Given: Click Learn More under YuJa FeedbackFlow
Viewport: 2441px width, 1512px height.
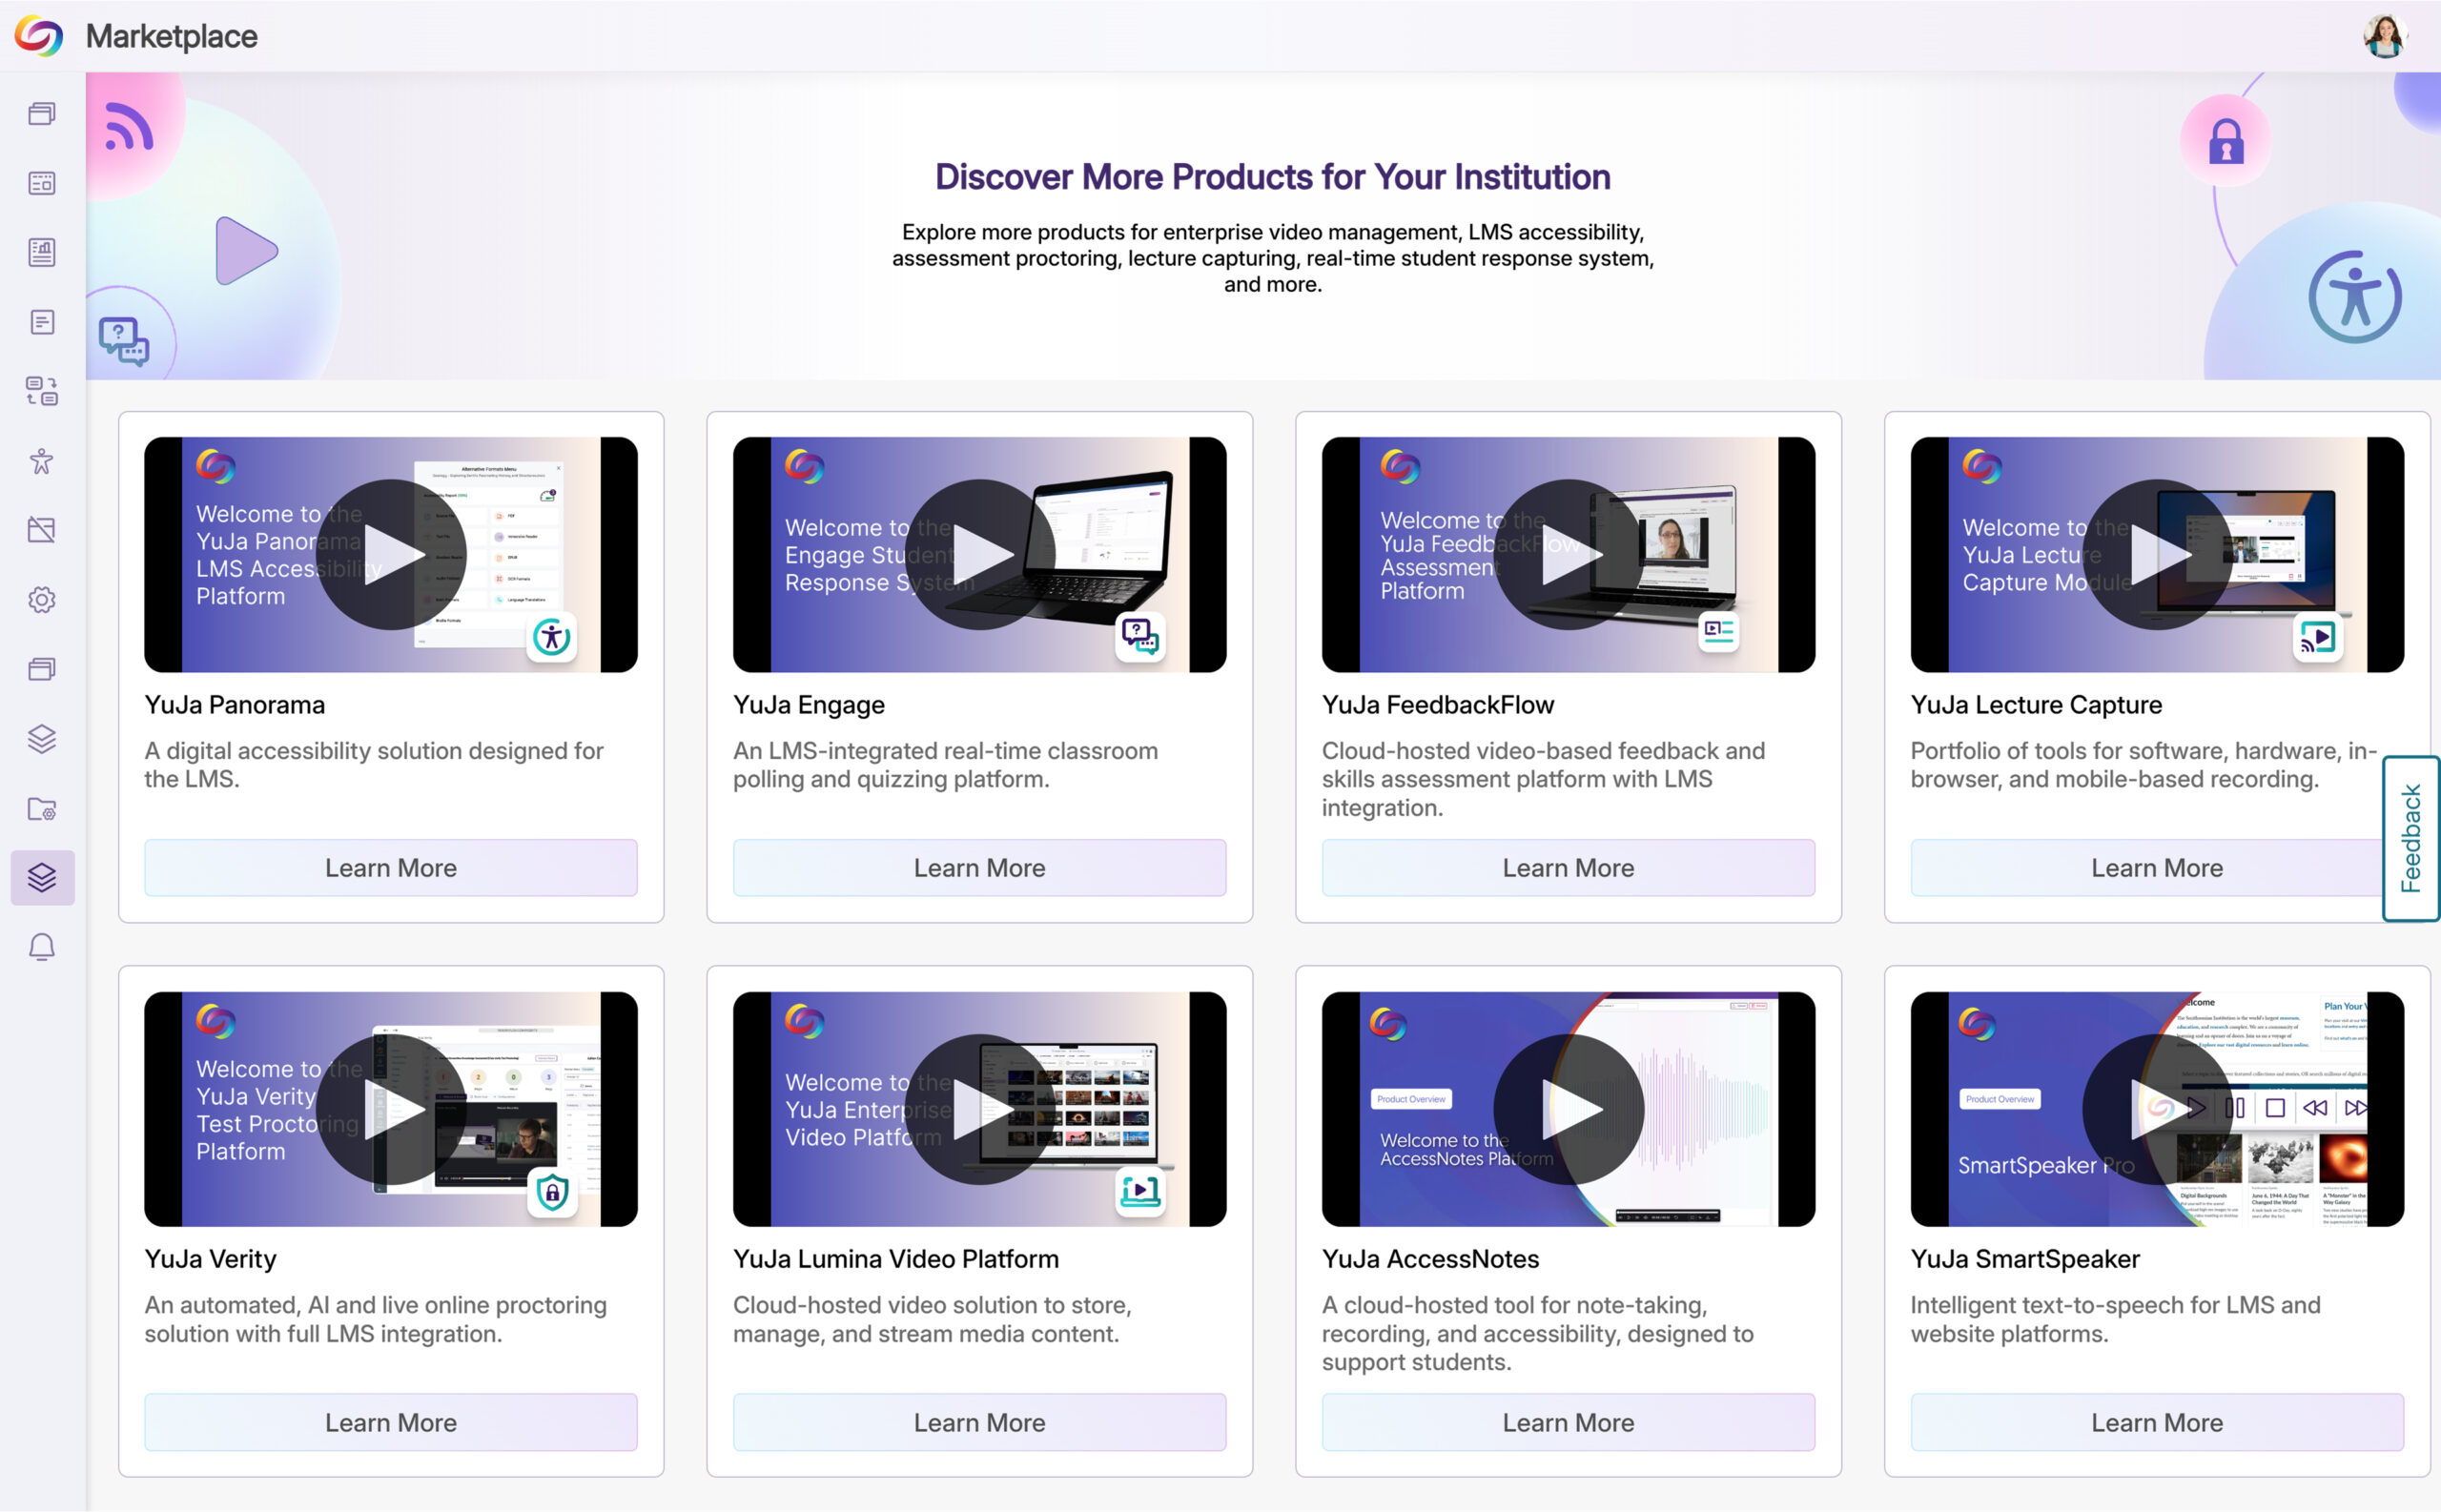Looking at the screenshot, I should coord(1568,868).
